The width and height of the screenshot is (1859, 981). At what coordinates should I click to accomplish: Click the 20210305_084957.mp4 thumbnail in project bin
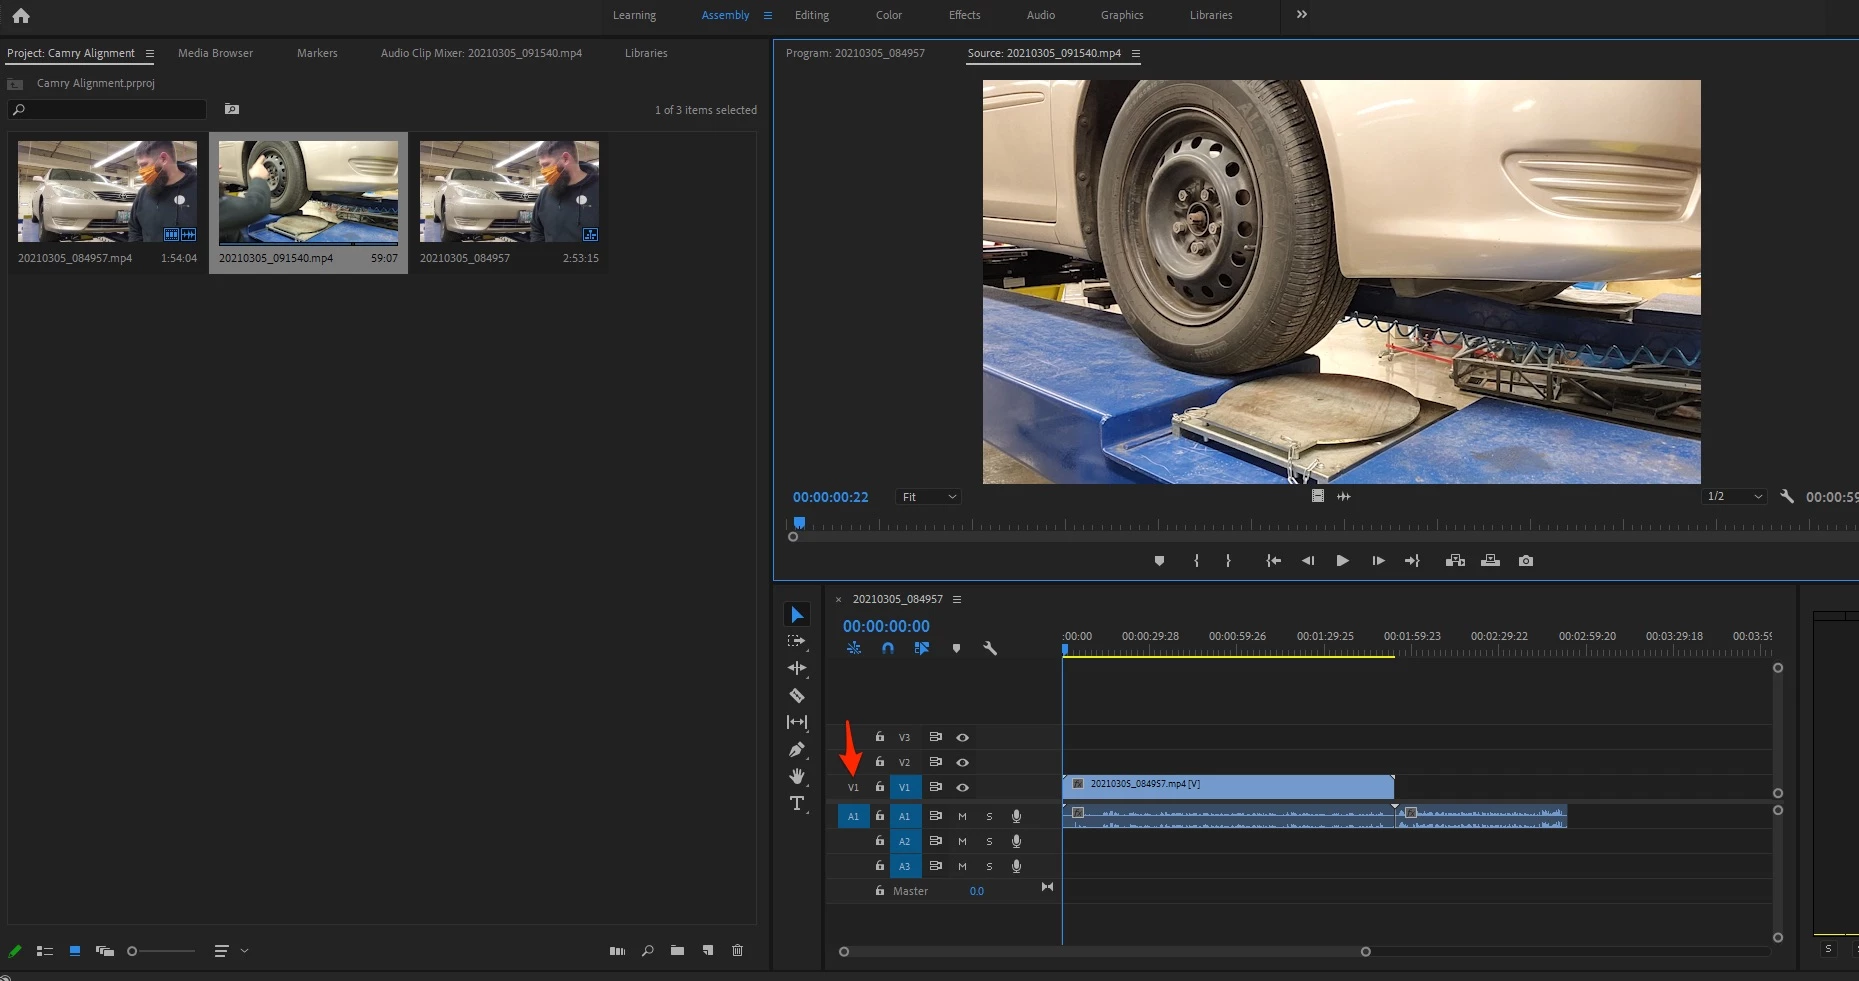click(x=107, y=192)
